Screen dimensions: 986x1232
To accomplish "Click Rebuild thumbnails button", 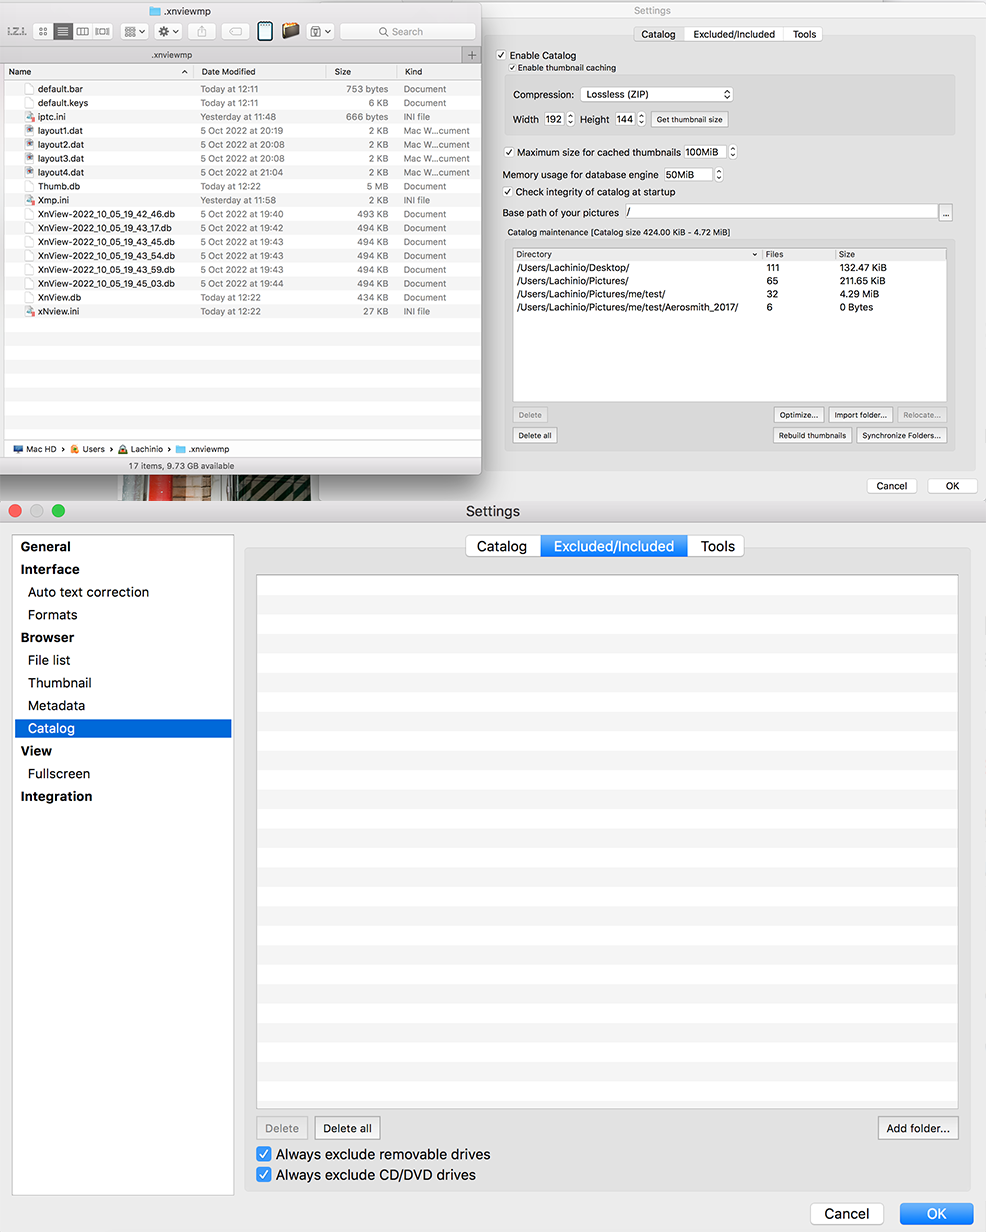I will coord(812,436).
